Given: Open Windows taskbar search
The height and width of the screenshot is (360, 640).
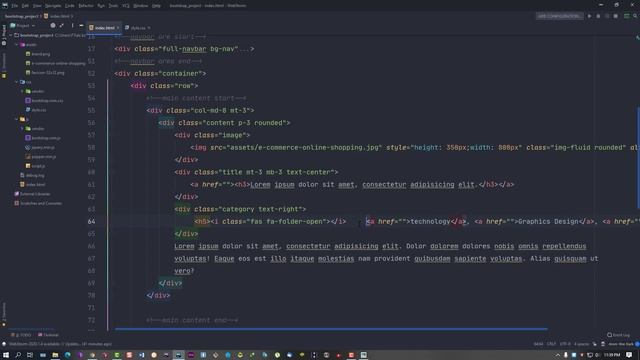Looking at the screenshot, I should [x=18, y=355].
